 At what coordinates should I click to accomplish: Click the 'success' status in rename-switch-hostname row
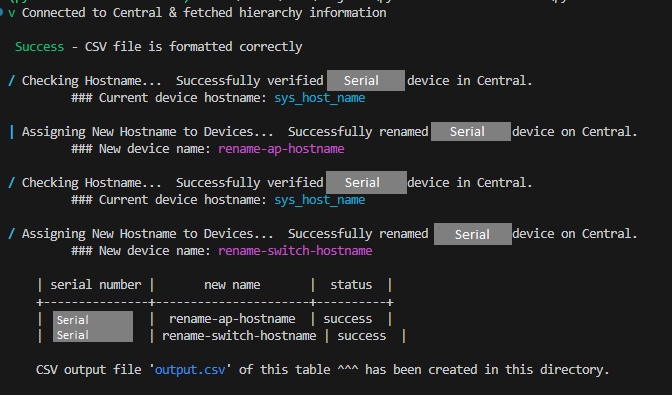point(362,336)
